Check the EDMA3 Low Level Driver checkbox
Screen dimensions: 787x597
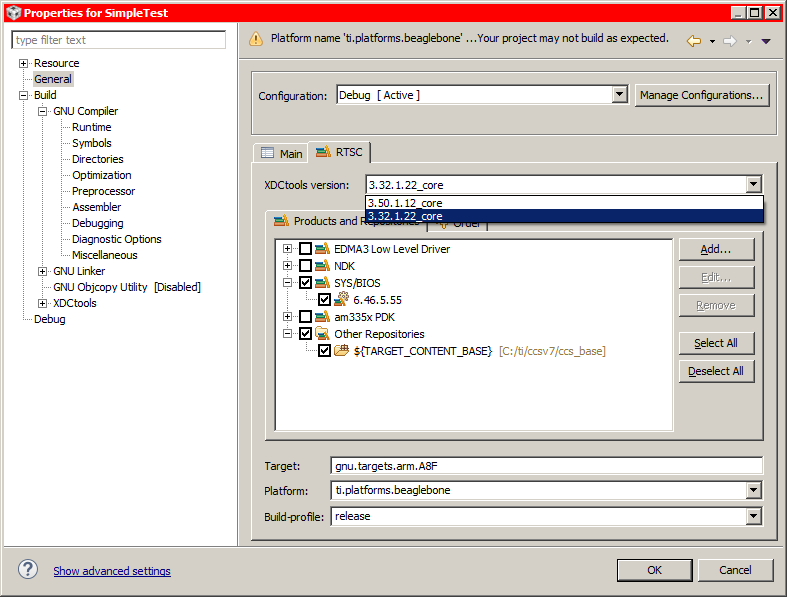pos(305,249)
